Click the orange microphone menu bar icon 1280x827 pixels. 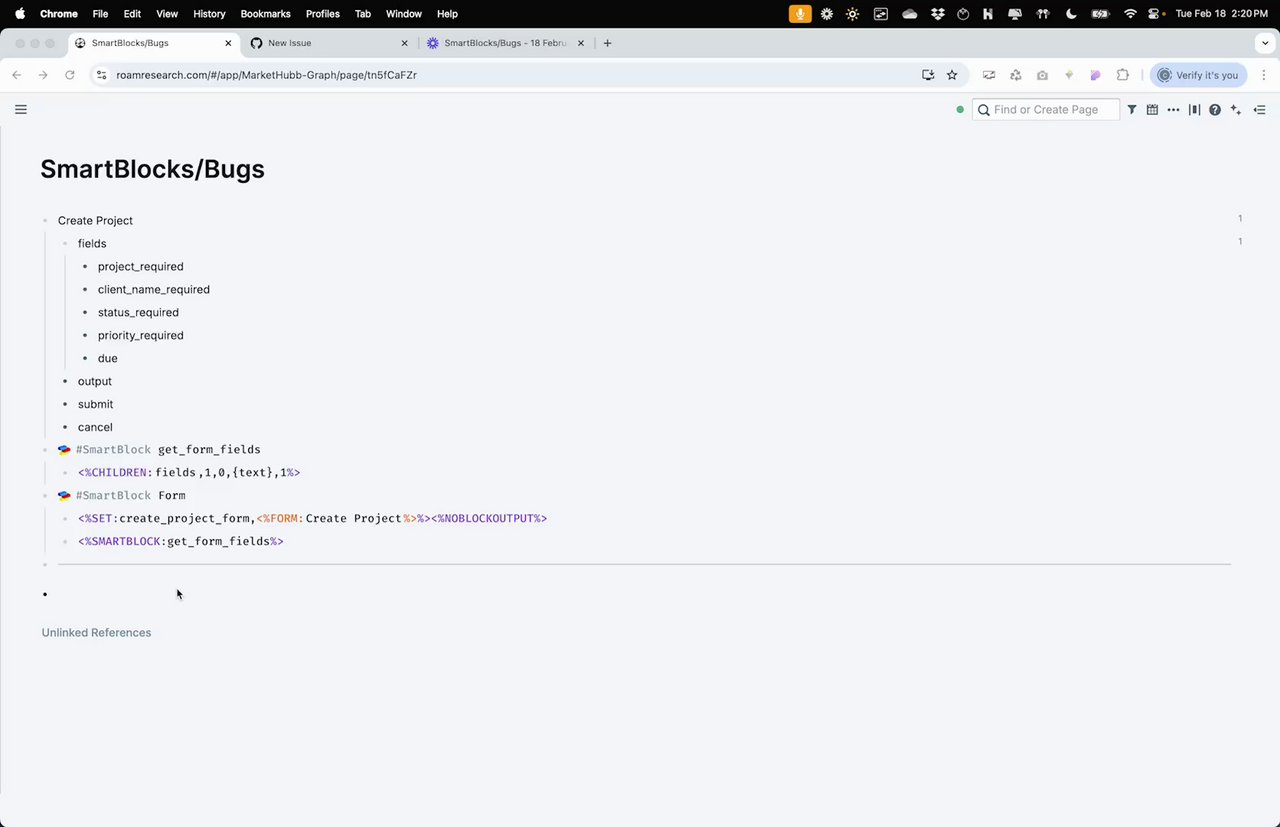[800, 14]
